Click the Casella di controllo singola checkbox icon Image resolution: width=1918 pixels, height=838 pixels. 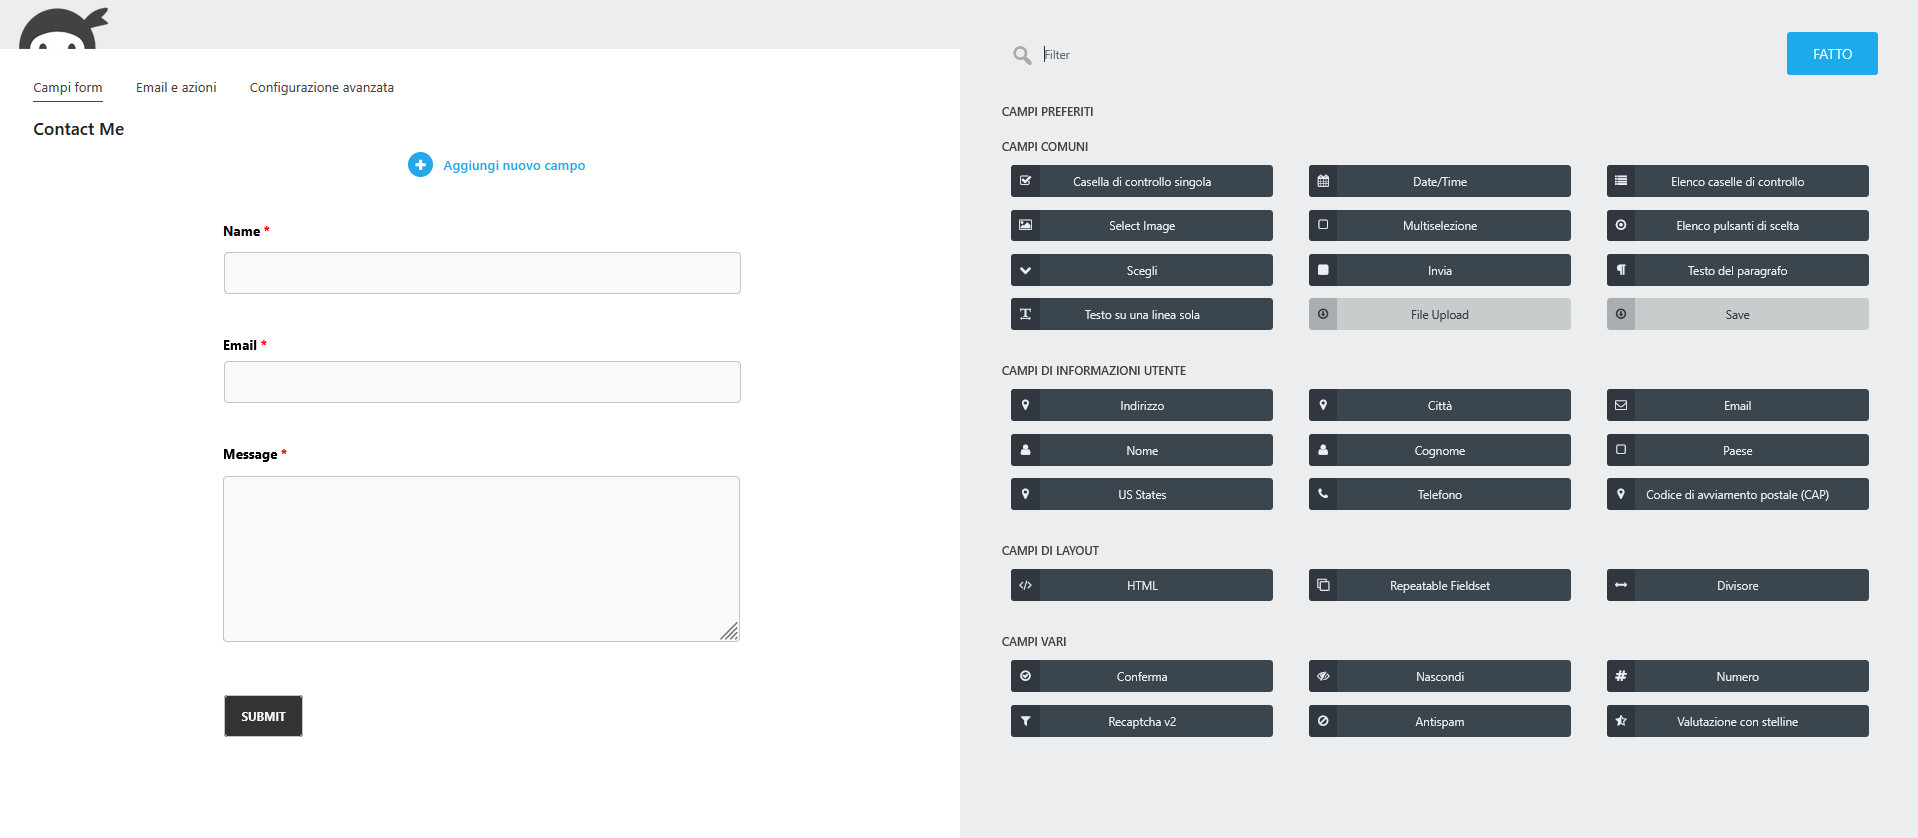click(x=1025, y=181)
